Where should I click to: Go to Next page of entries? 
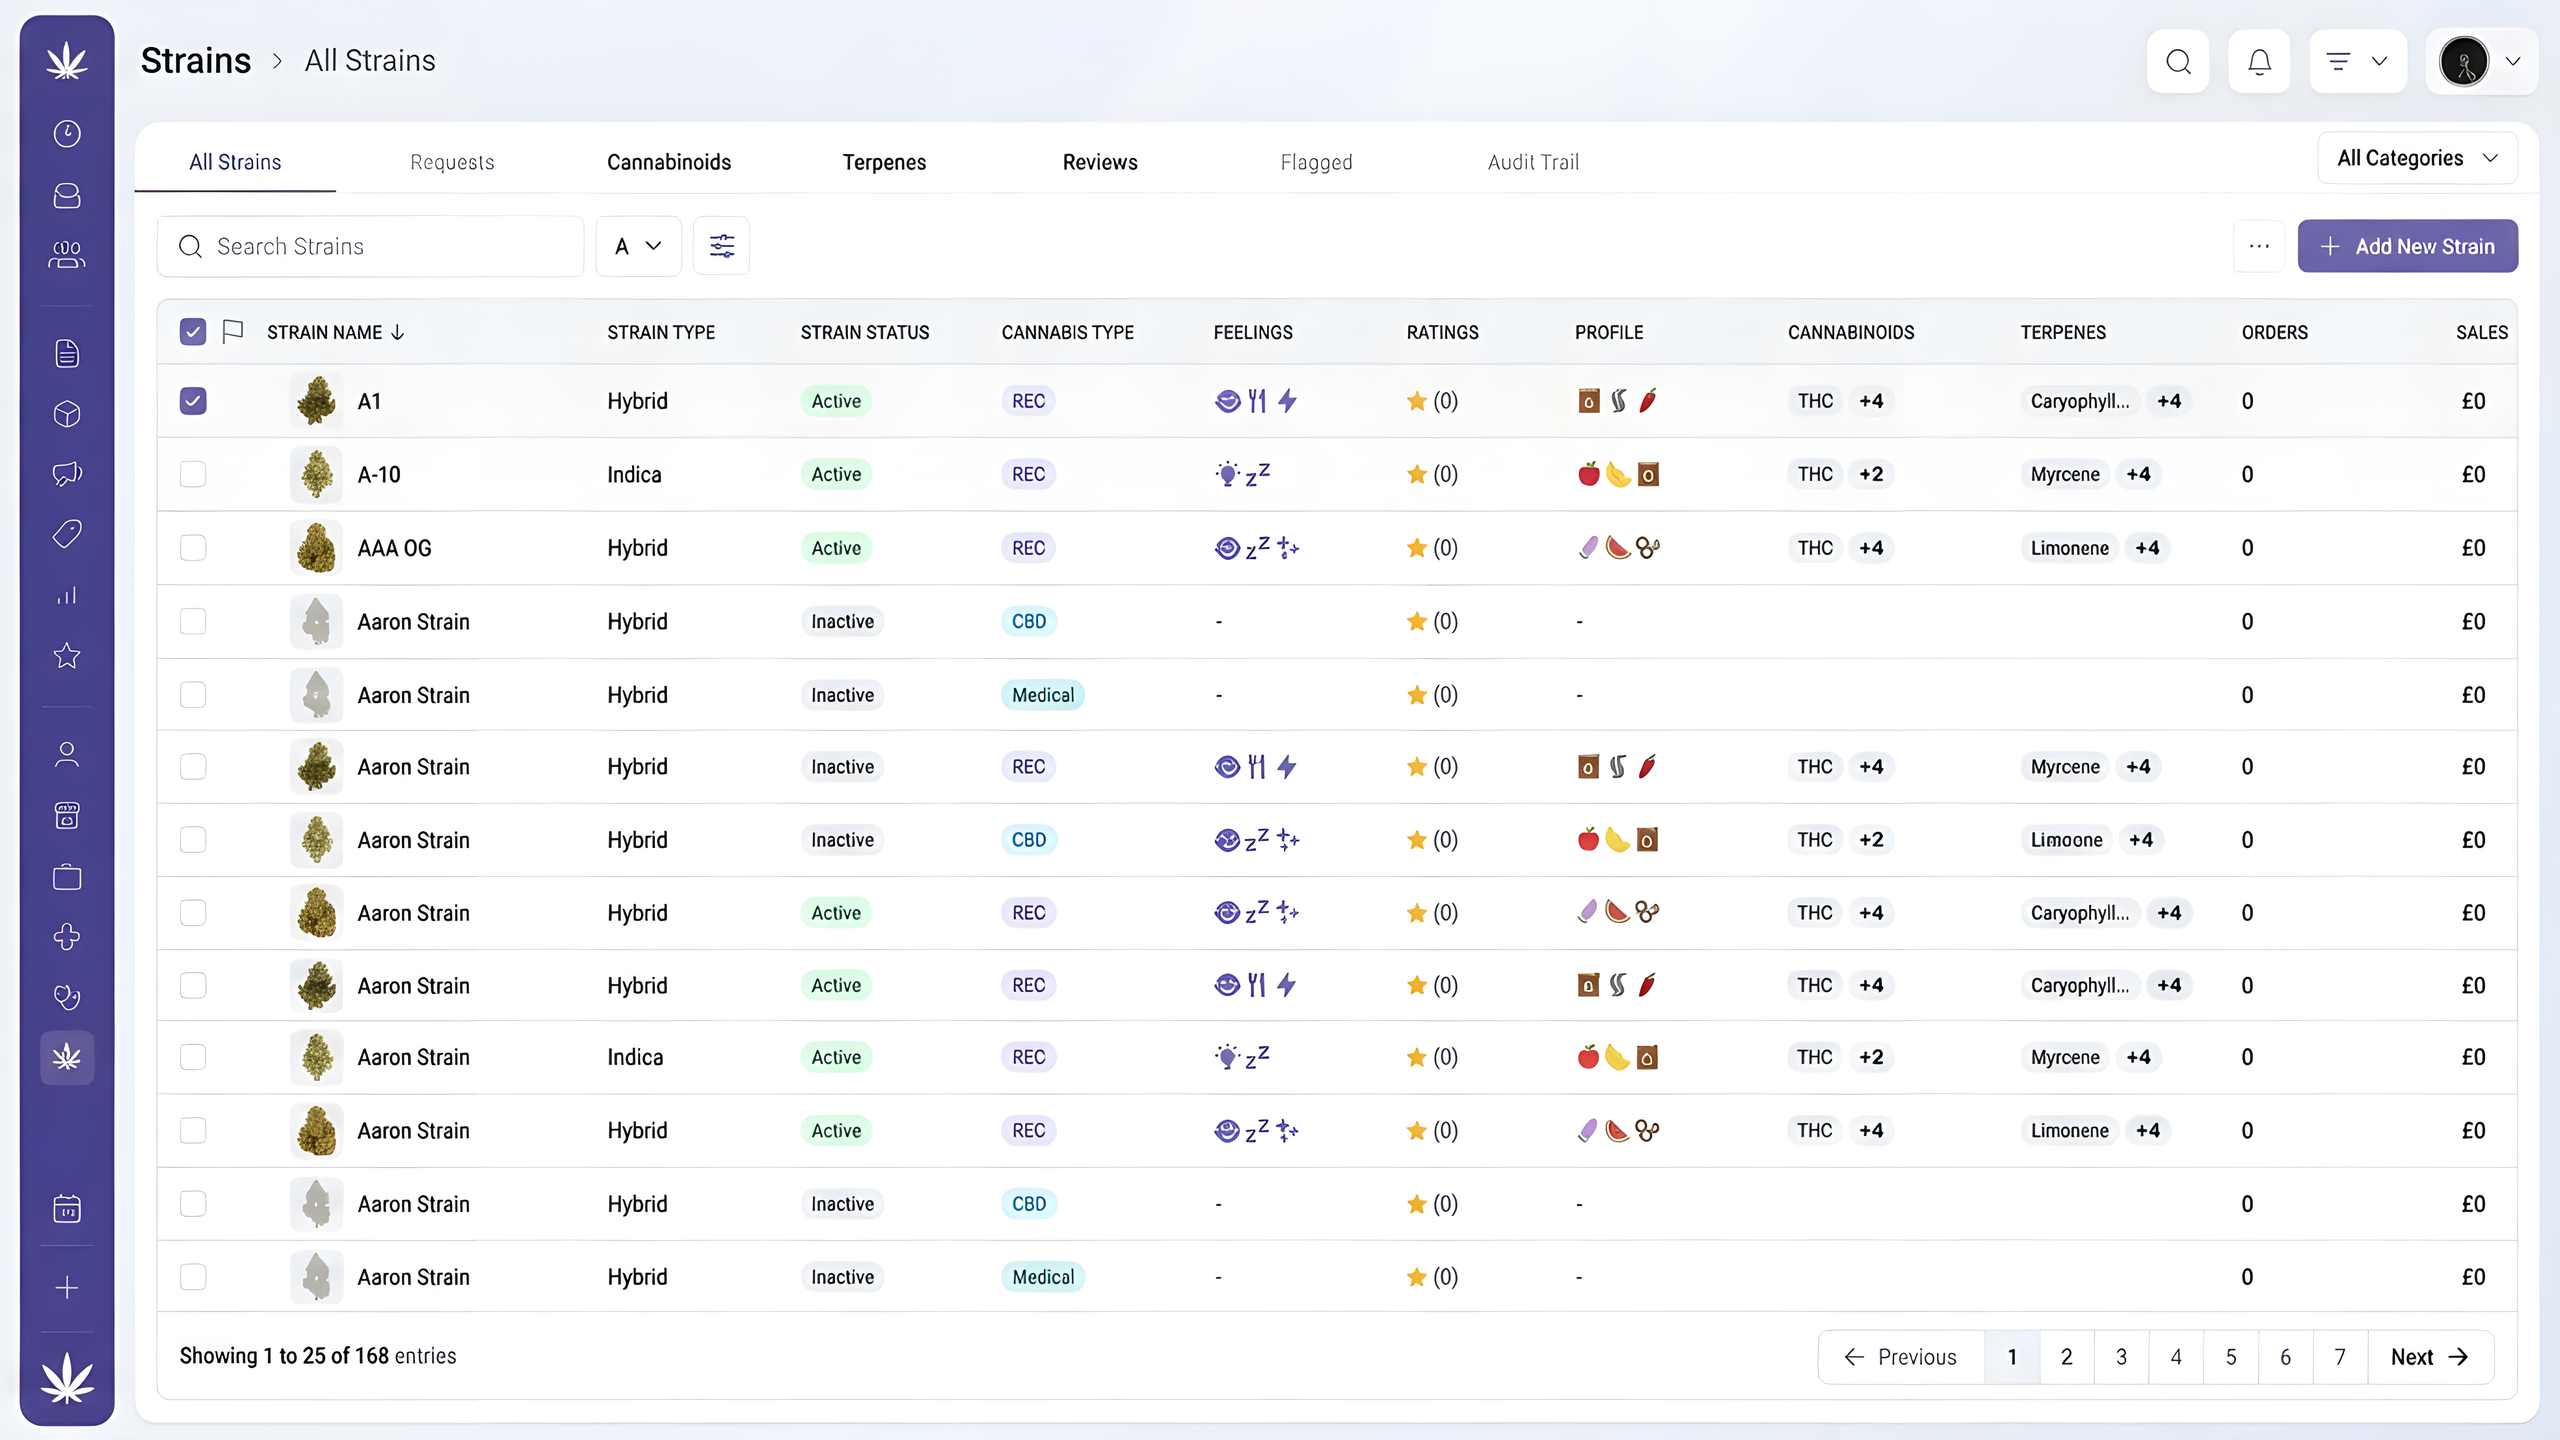pyautogui.click(x=2430, y=1357)
